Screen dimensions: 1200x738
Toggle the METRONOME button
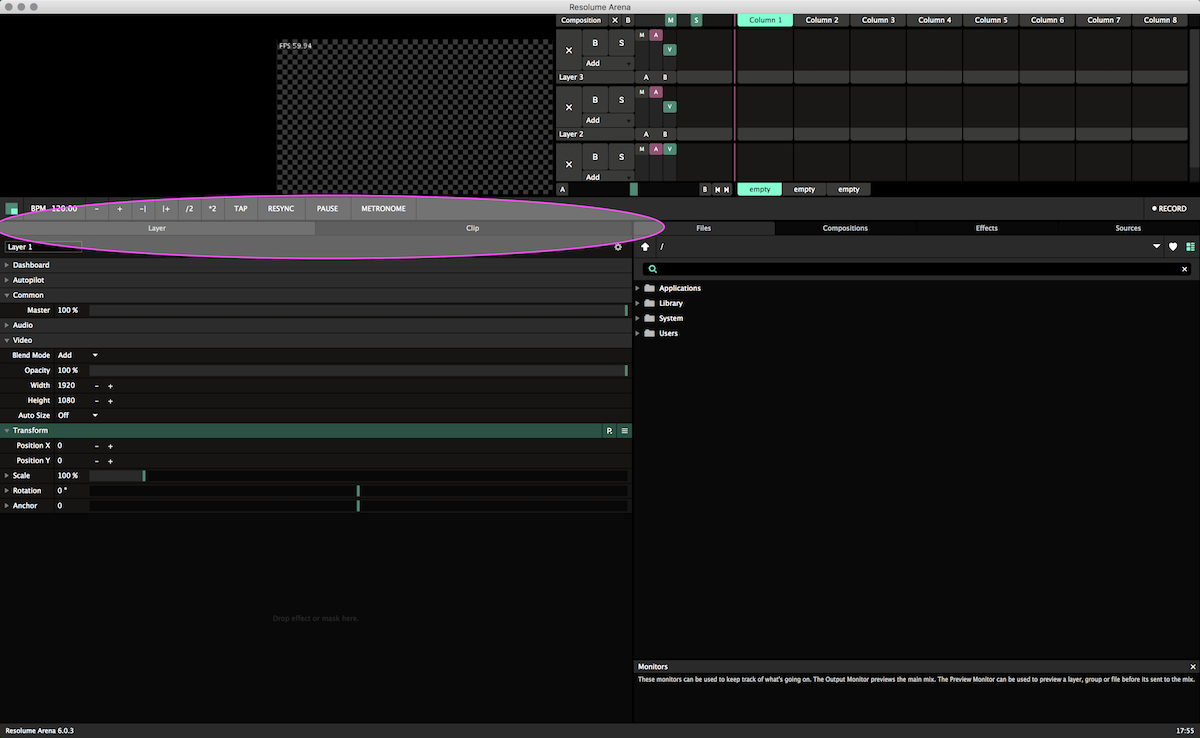pos(383,209)
